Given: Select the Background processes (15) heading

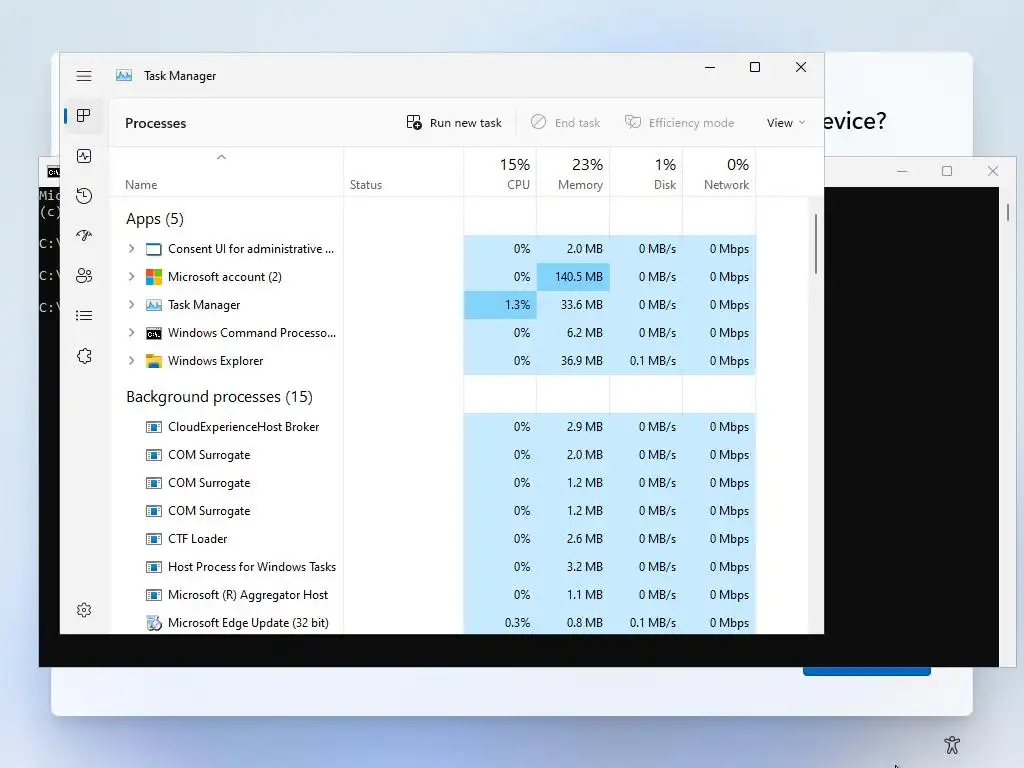Looking at the screenshot, I should pos(219,397).
